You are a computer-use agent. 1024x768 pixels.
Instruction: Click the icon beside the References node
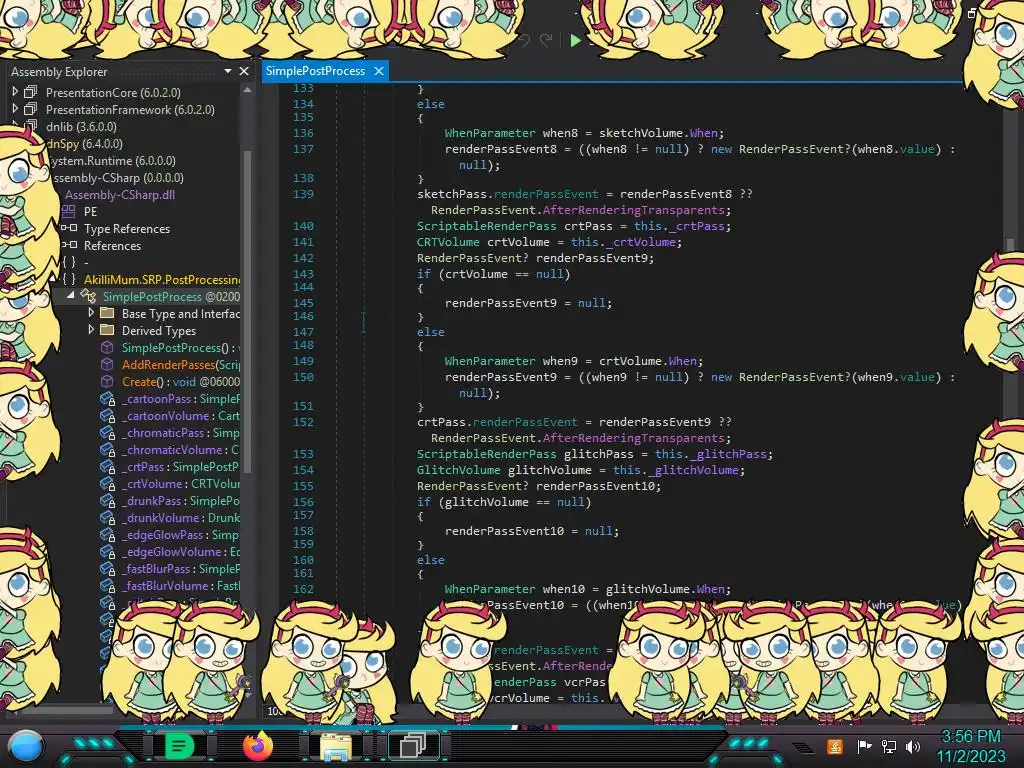tap(69, 245)
